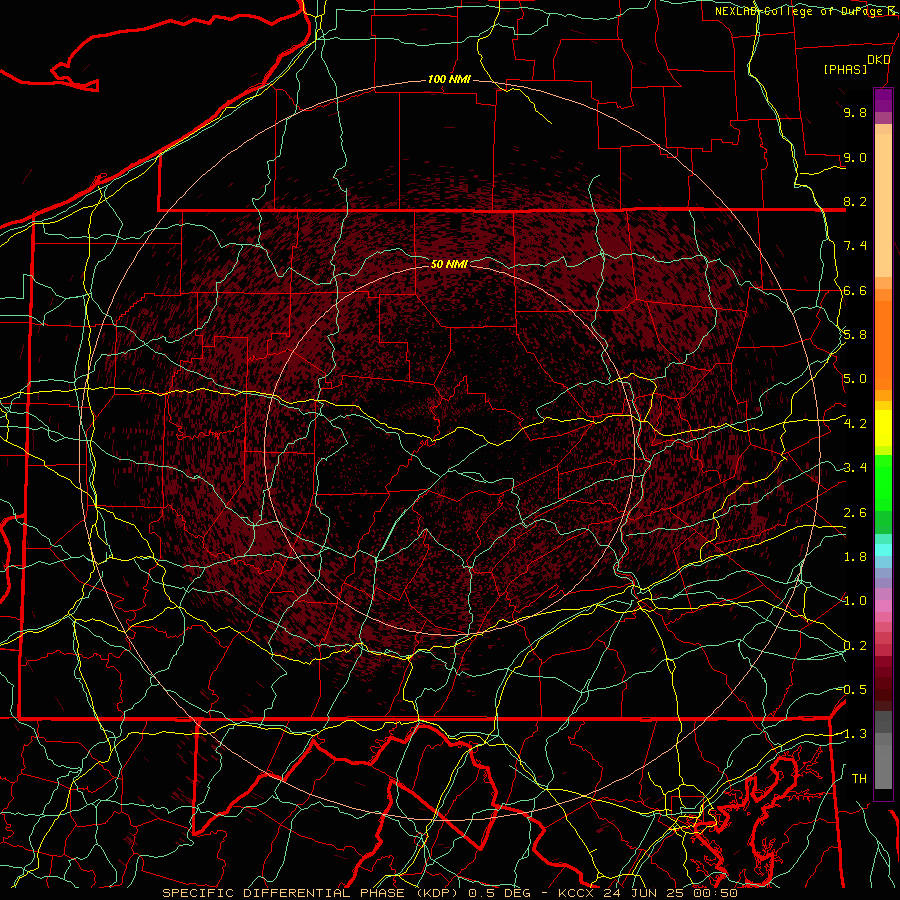Click the 9.8 scale value
The image size is (900, 900).
pyautogui.click(x=855, y=112)
